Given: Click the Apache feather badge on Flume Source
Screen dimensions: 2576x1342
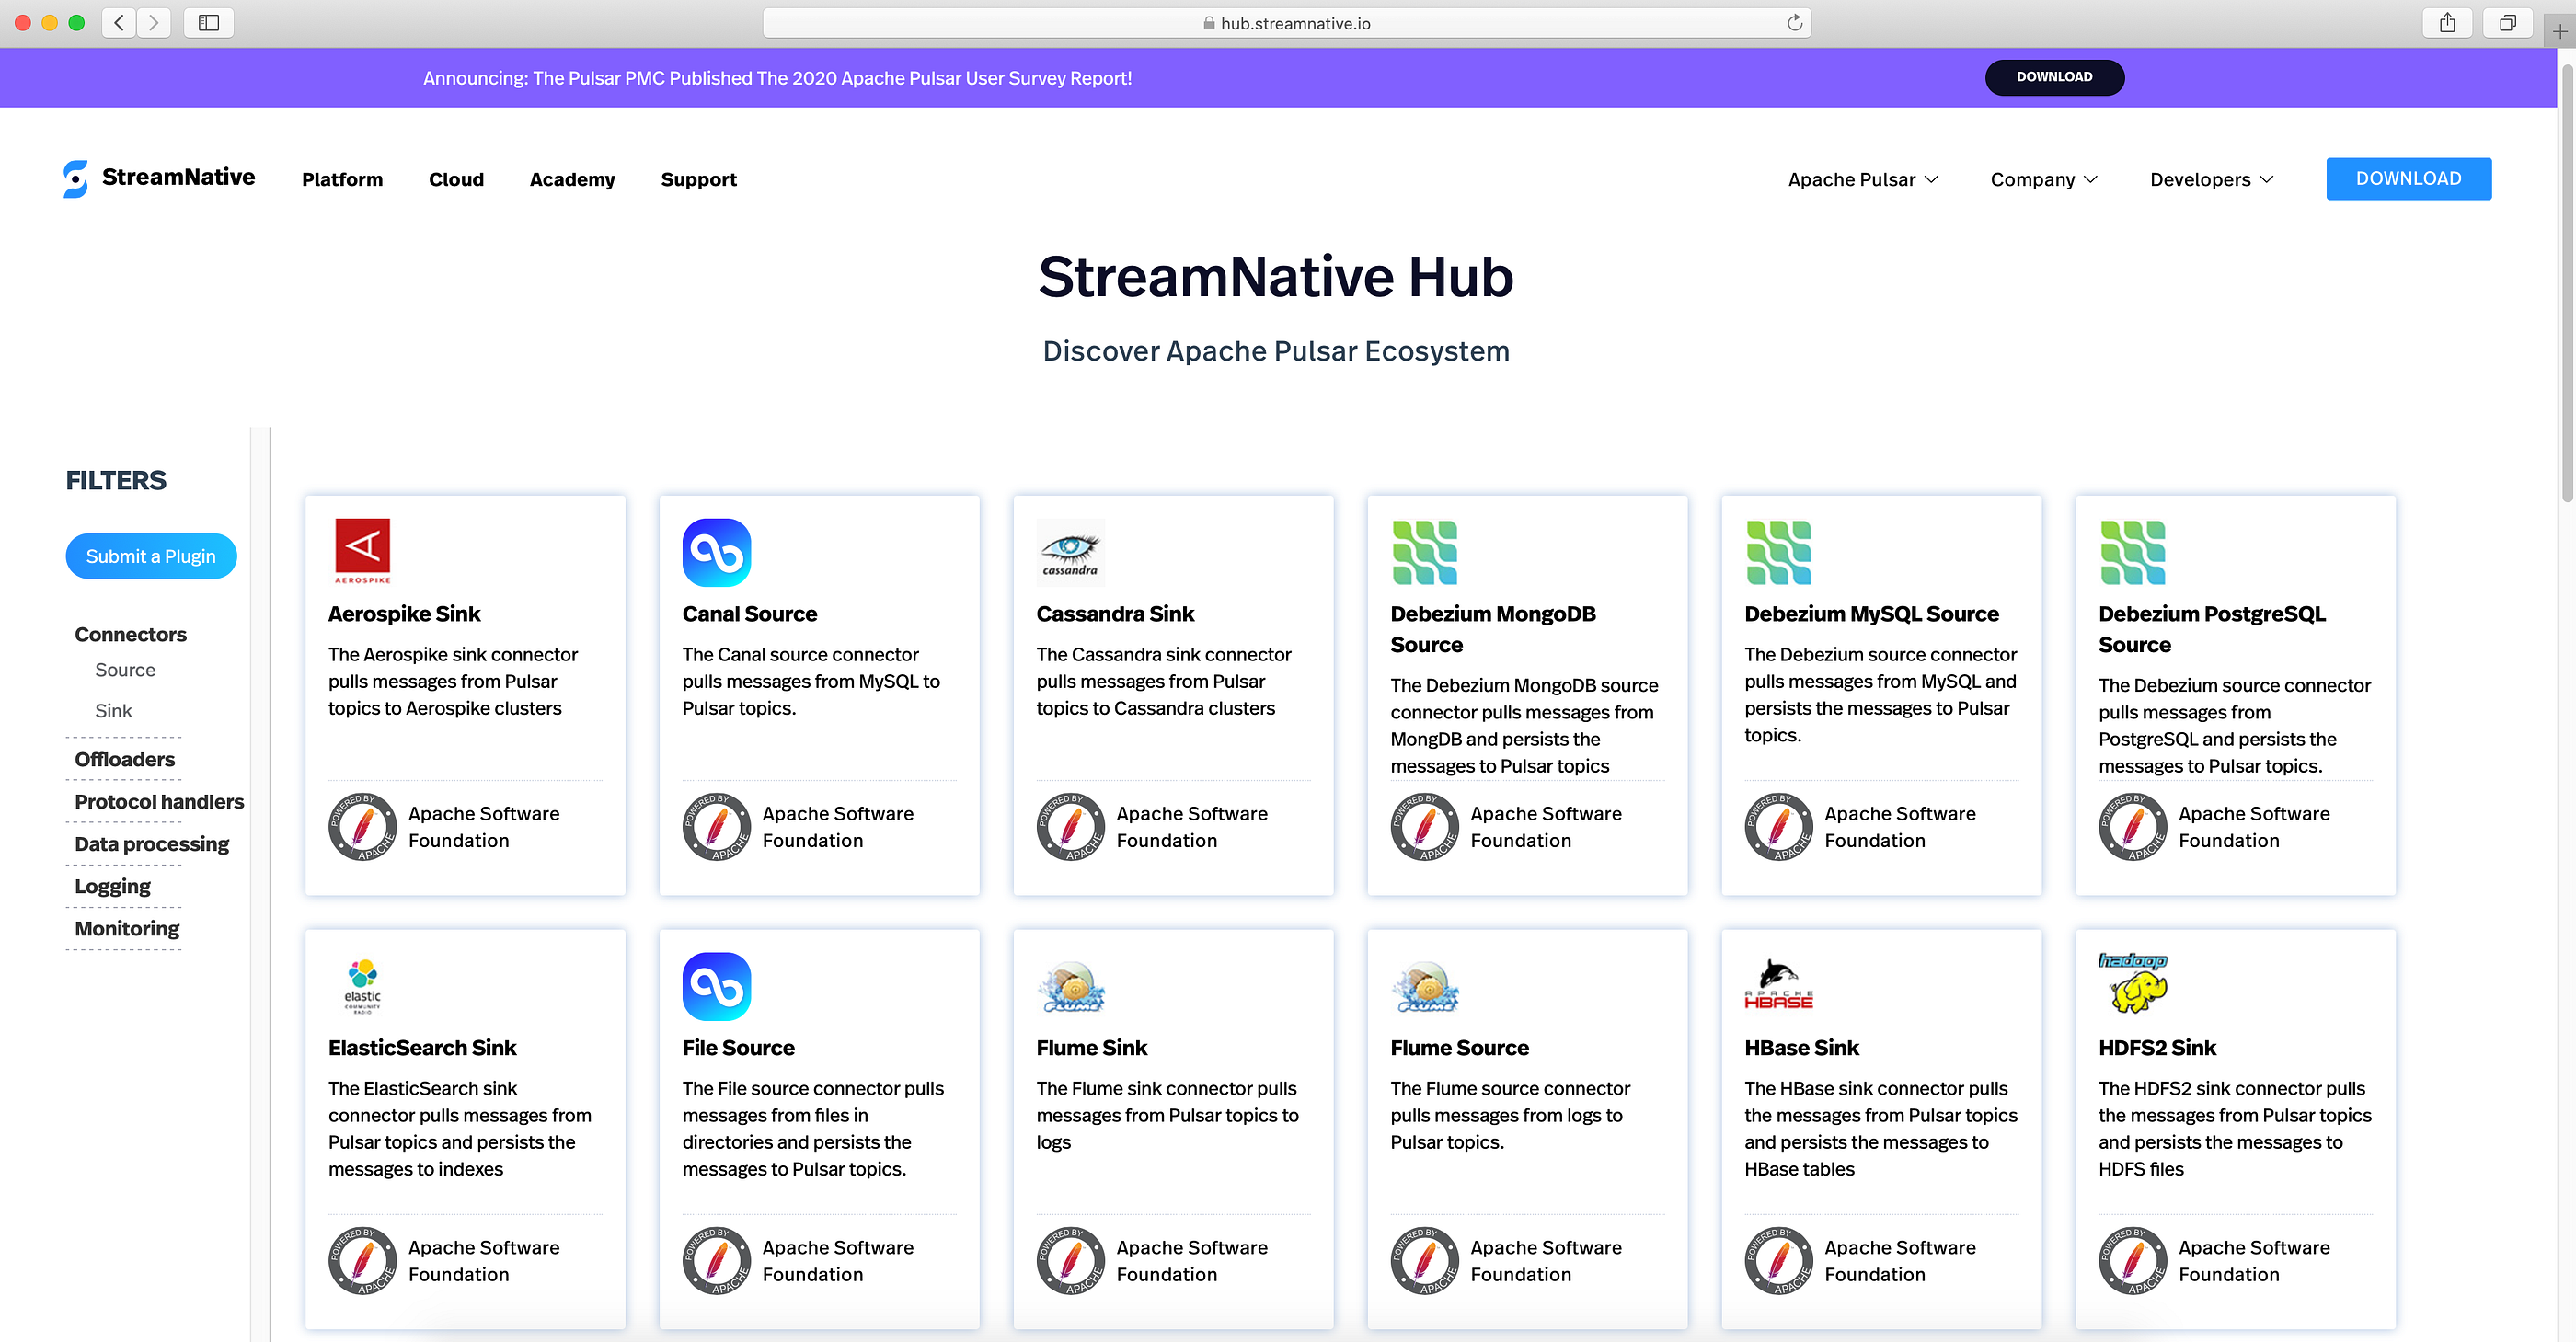Looking at the screenshot, I should point(1425,1260).
